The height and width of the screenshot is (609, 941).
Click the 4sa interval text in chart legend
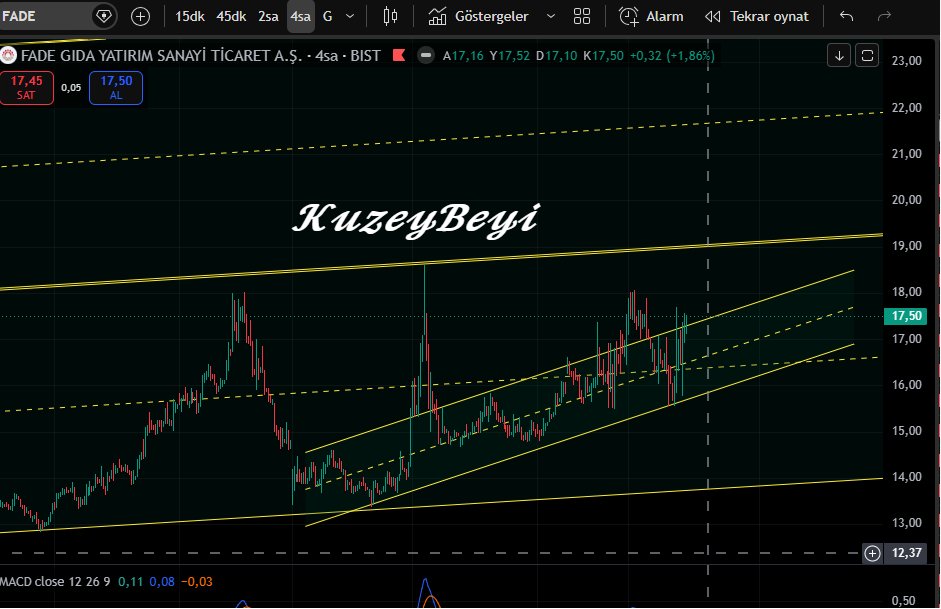(x=327, y=56)
